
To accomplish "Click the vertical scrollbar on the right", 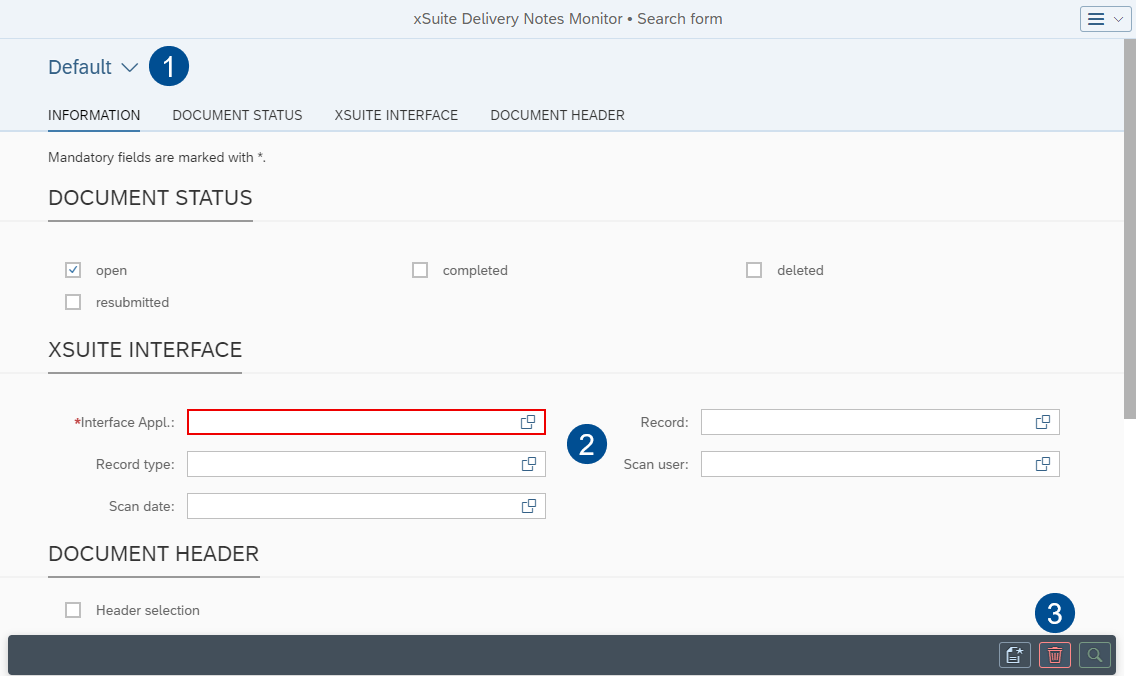I will [1129, 230].
